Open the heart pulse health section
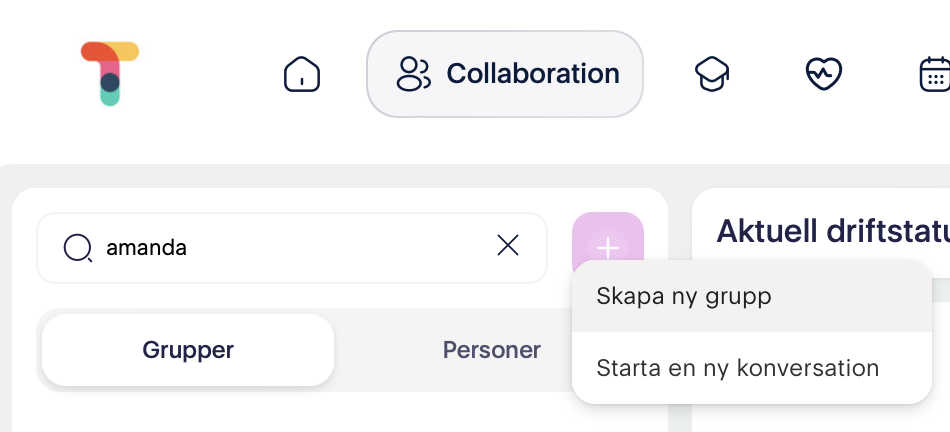 pos(824,74)
